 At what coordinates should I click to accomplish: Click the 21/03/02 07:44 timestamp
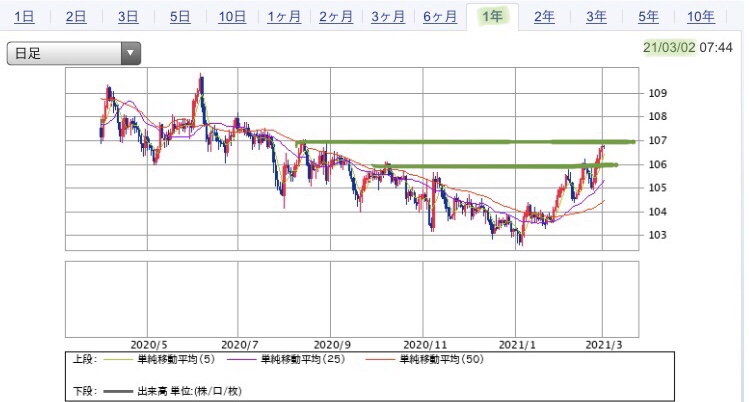coord(687,47)
